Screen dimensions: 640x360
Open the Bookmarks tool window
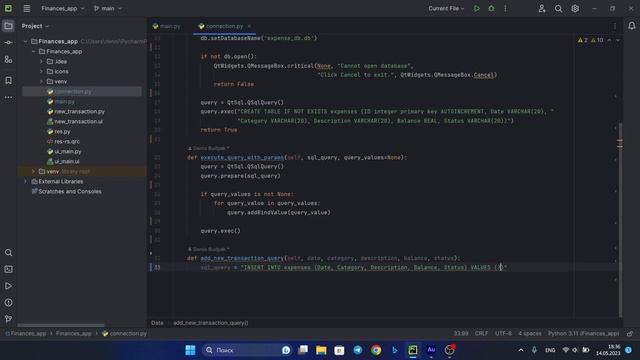[x=8, y=80]
